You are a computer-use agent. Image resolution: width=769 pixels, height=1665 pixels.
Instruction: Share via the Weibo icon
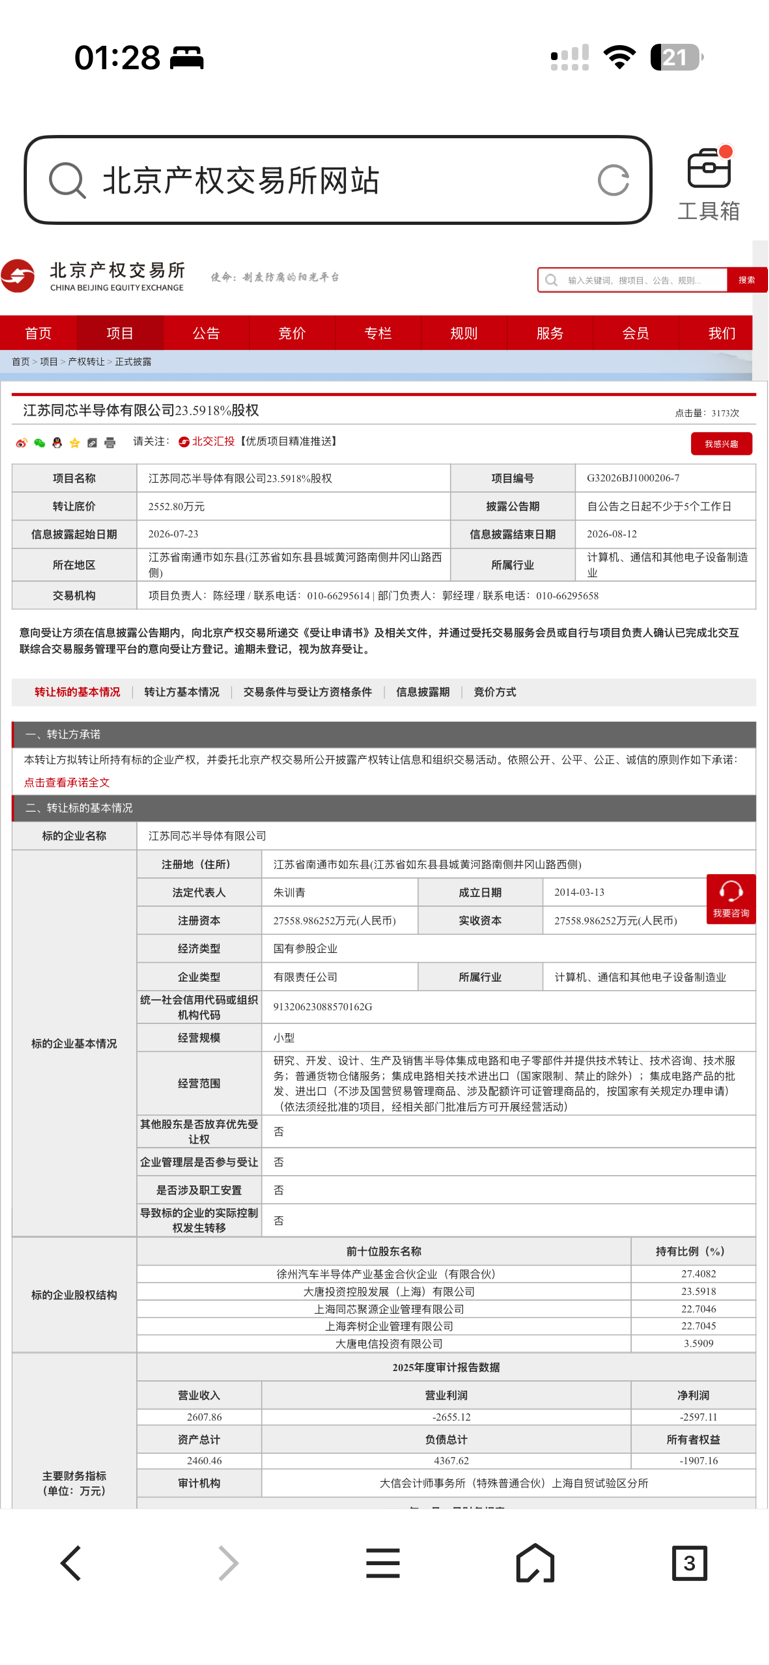point(21,442)
